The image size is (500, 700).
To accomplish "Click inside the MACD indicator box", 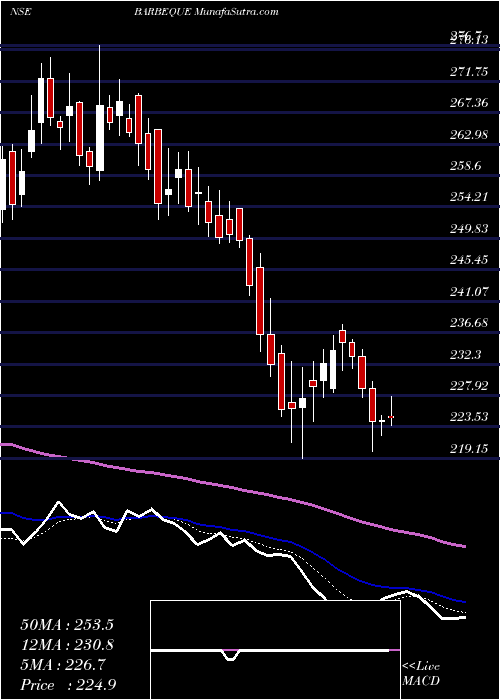I will pos(275,650).
